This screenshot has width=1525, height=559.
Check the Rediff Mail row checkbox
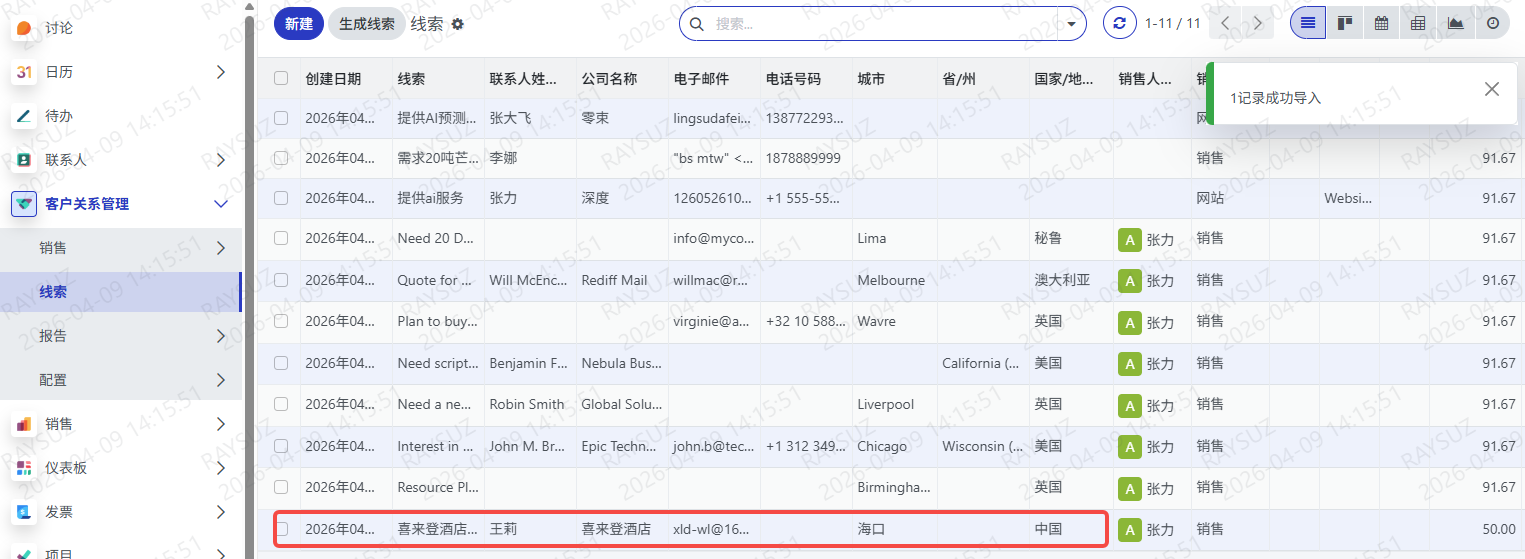point(281,280)
